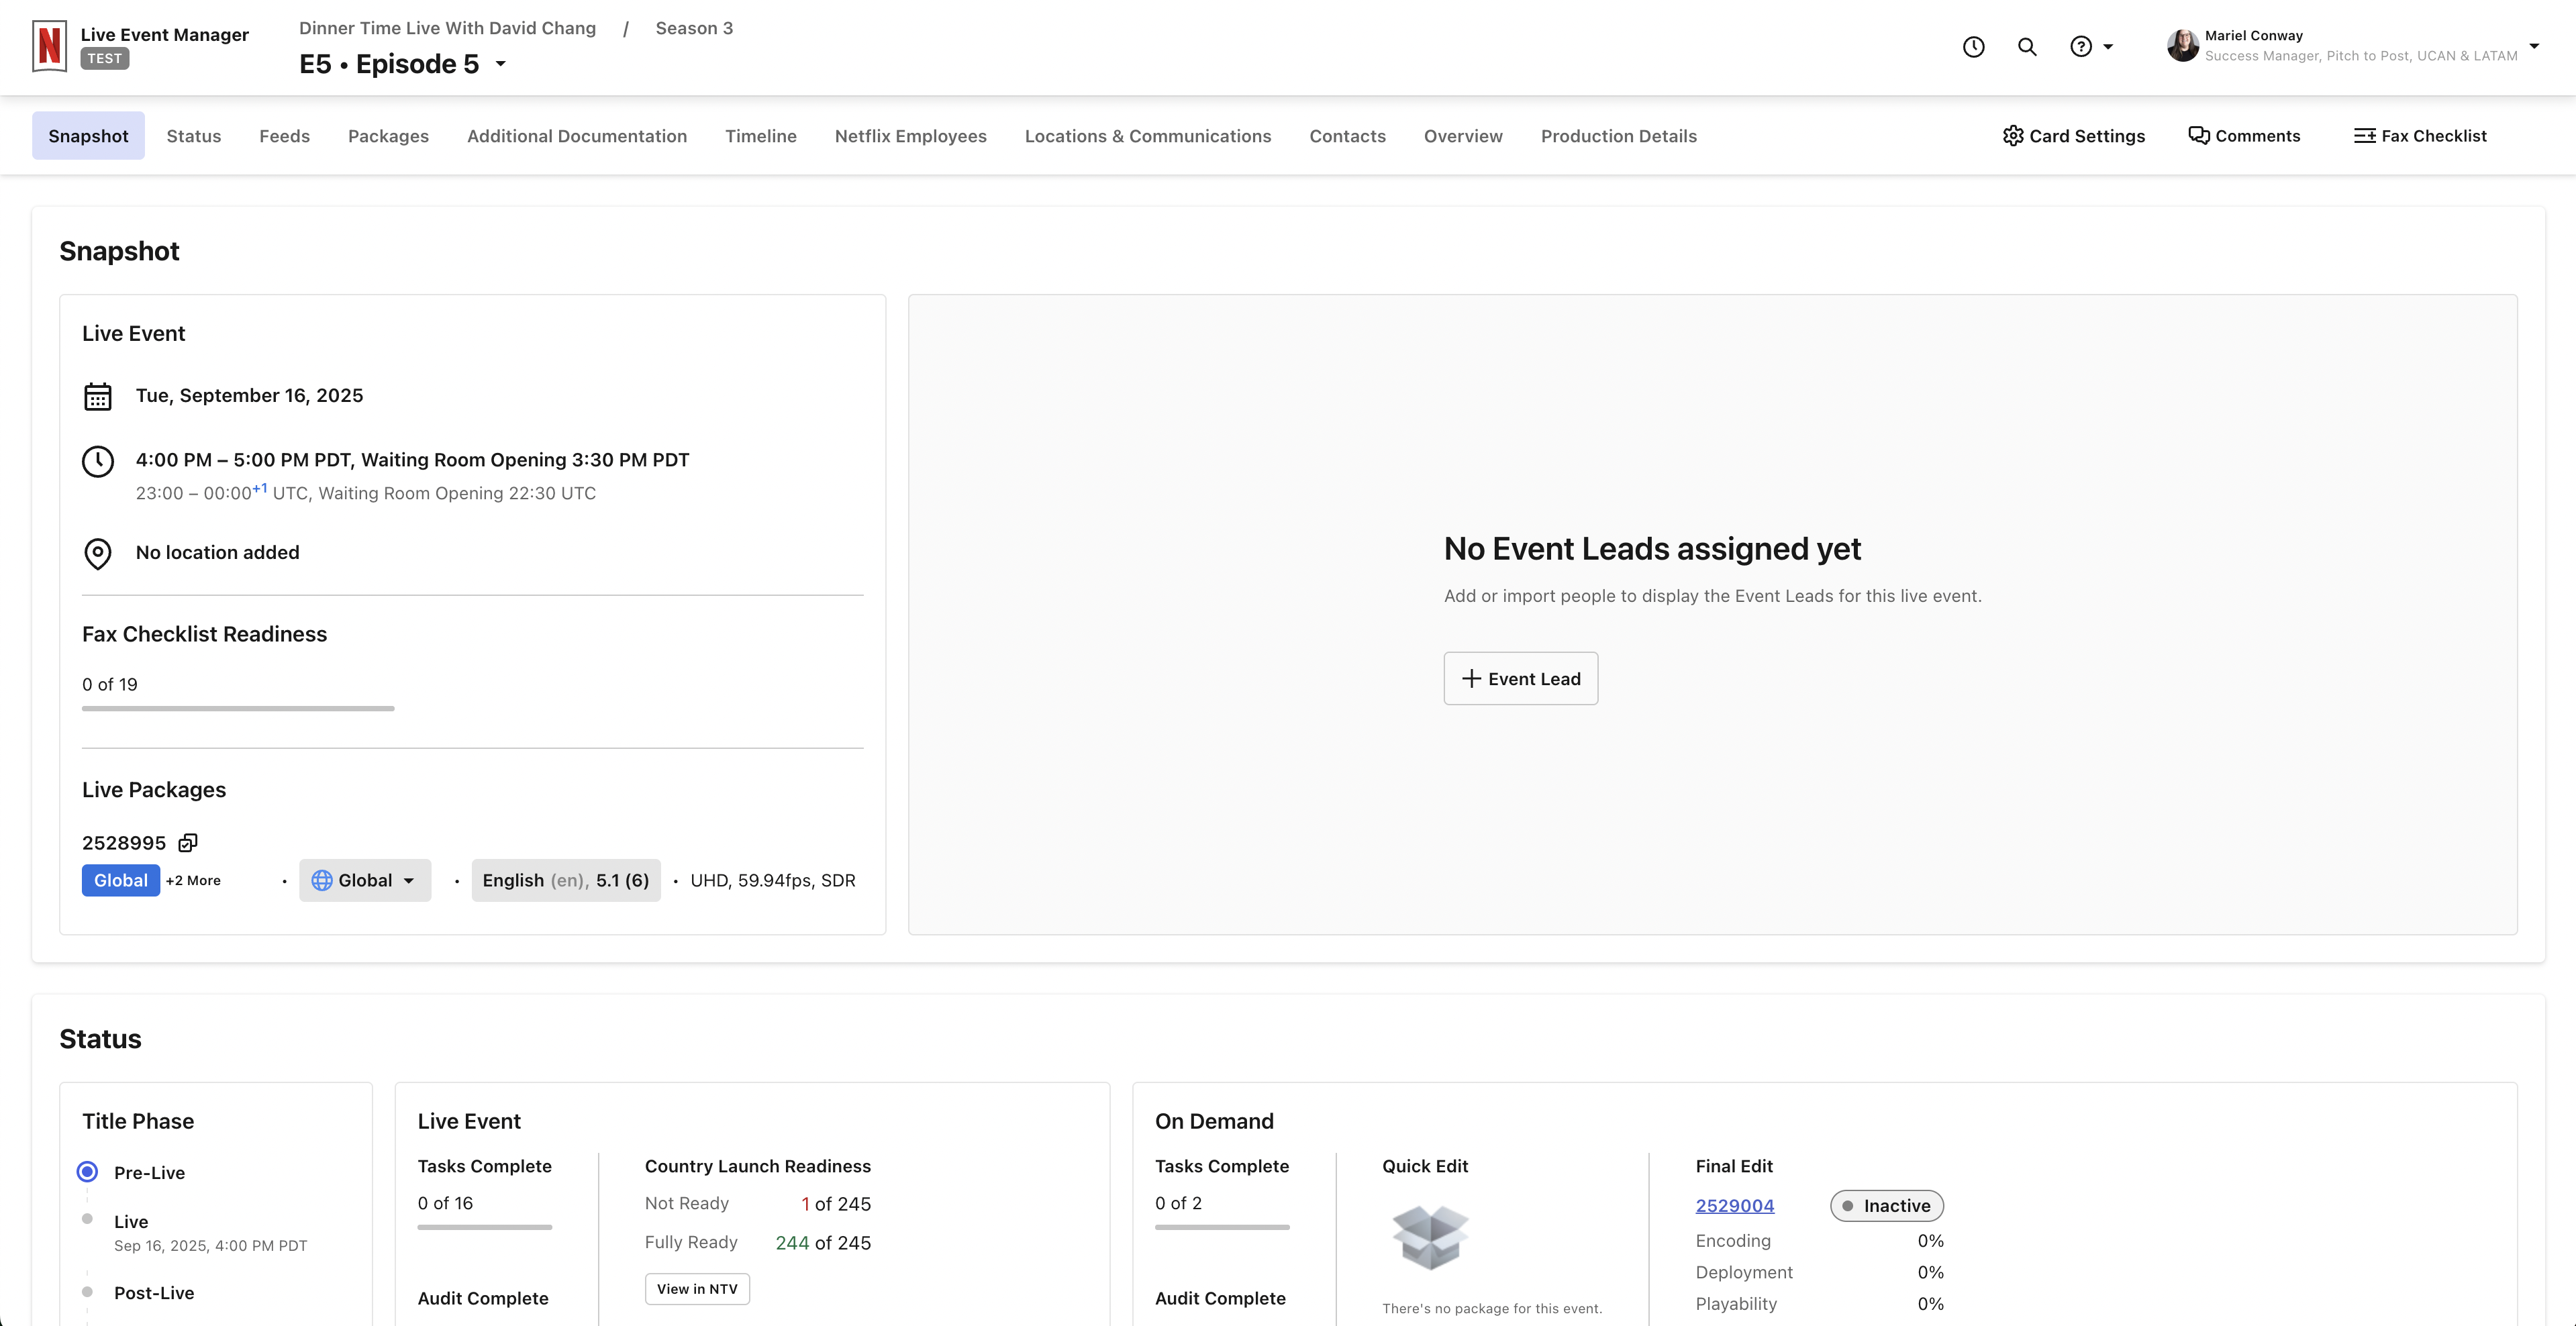
Task: Click the clock icon beside event time
Action: pyautogui.click(x=98, y=461)
